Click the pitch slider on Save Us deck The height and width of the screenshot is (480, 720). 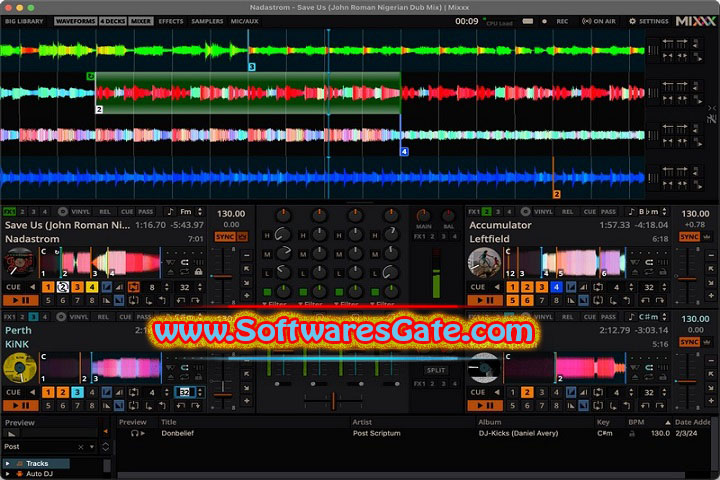tap(223, 276)
